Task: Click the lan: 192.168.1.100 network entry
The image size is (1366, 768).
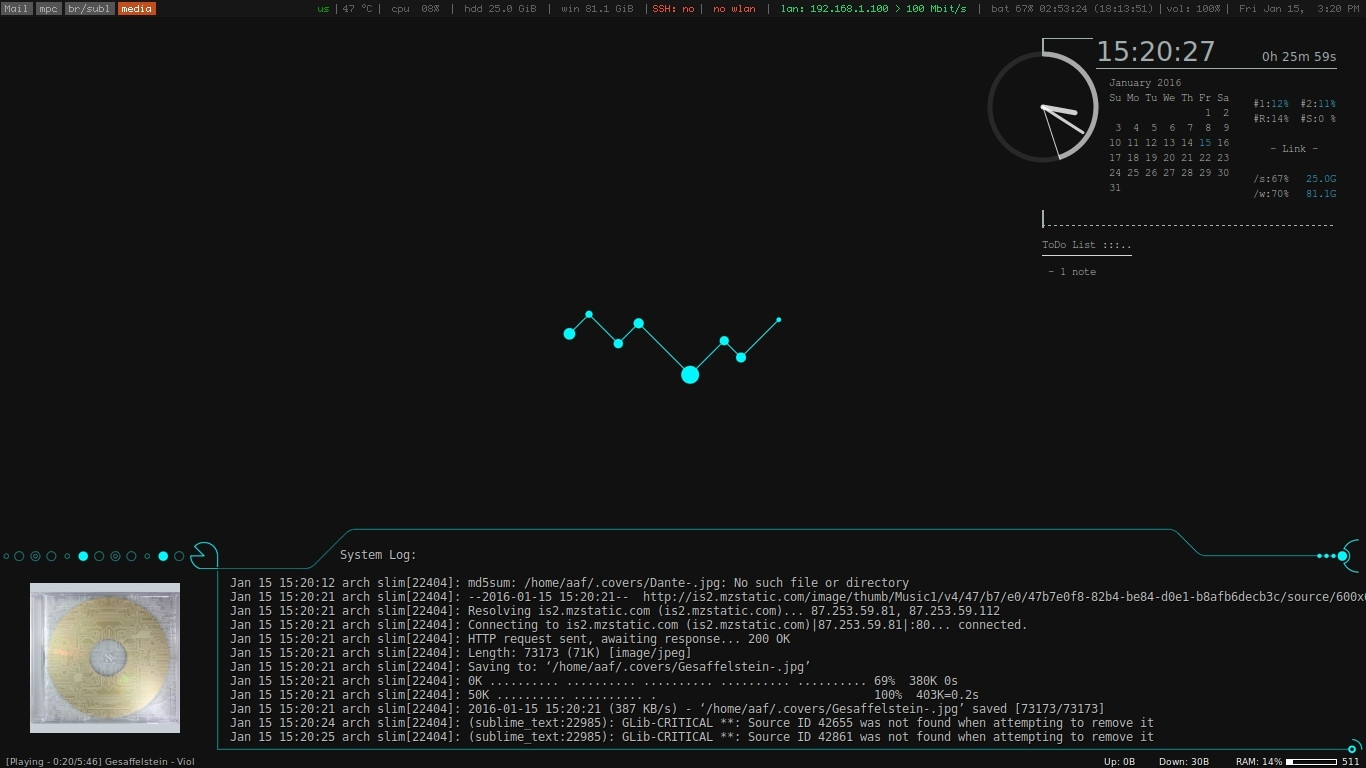Action: pos(873,8)
